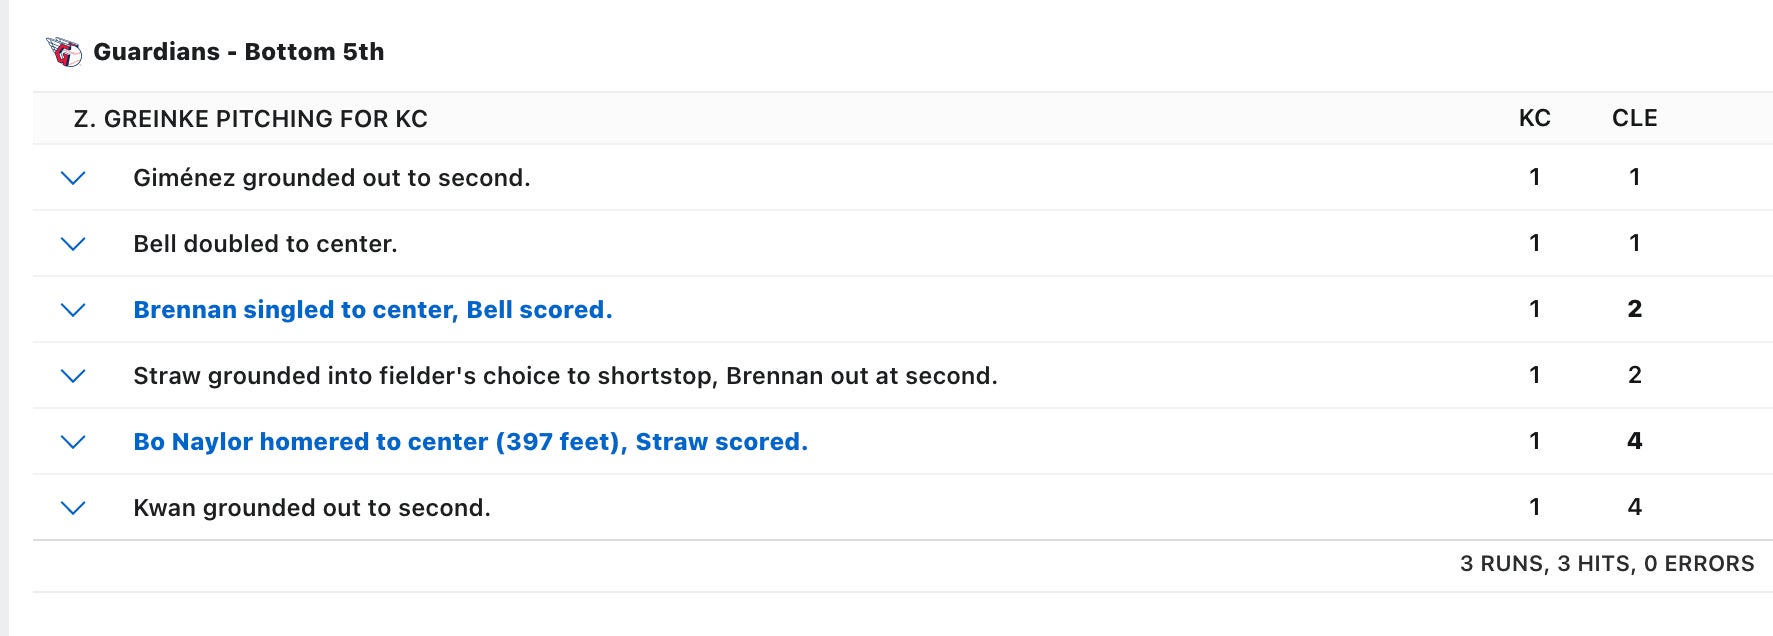Expand chevron next to Bo Naylor homer

coord(73,442)
